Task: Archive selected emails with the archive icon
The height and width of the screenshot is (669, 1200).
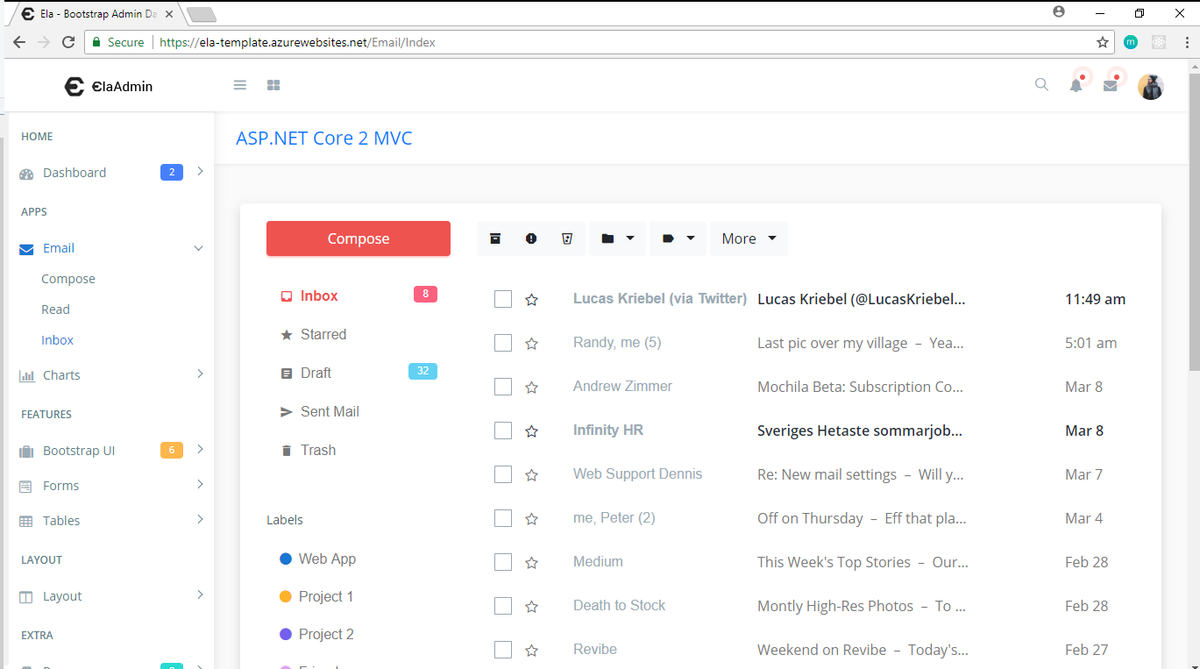Action: tap(495, 238)
